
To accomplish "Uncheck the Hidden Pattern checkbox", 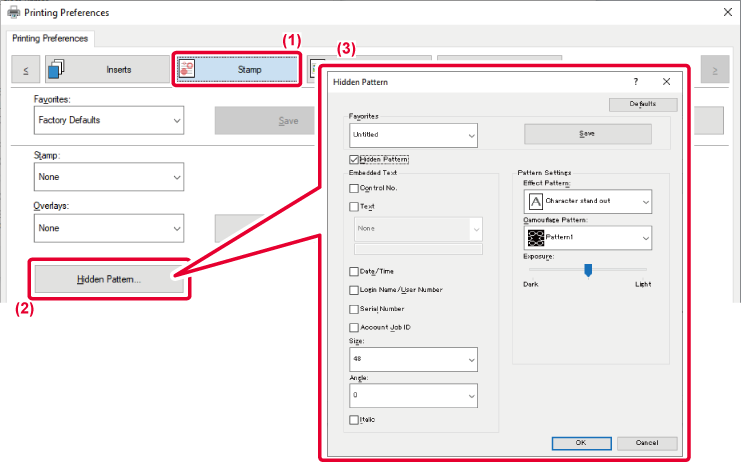I will click(354, 159).
